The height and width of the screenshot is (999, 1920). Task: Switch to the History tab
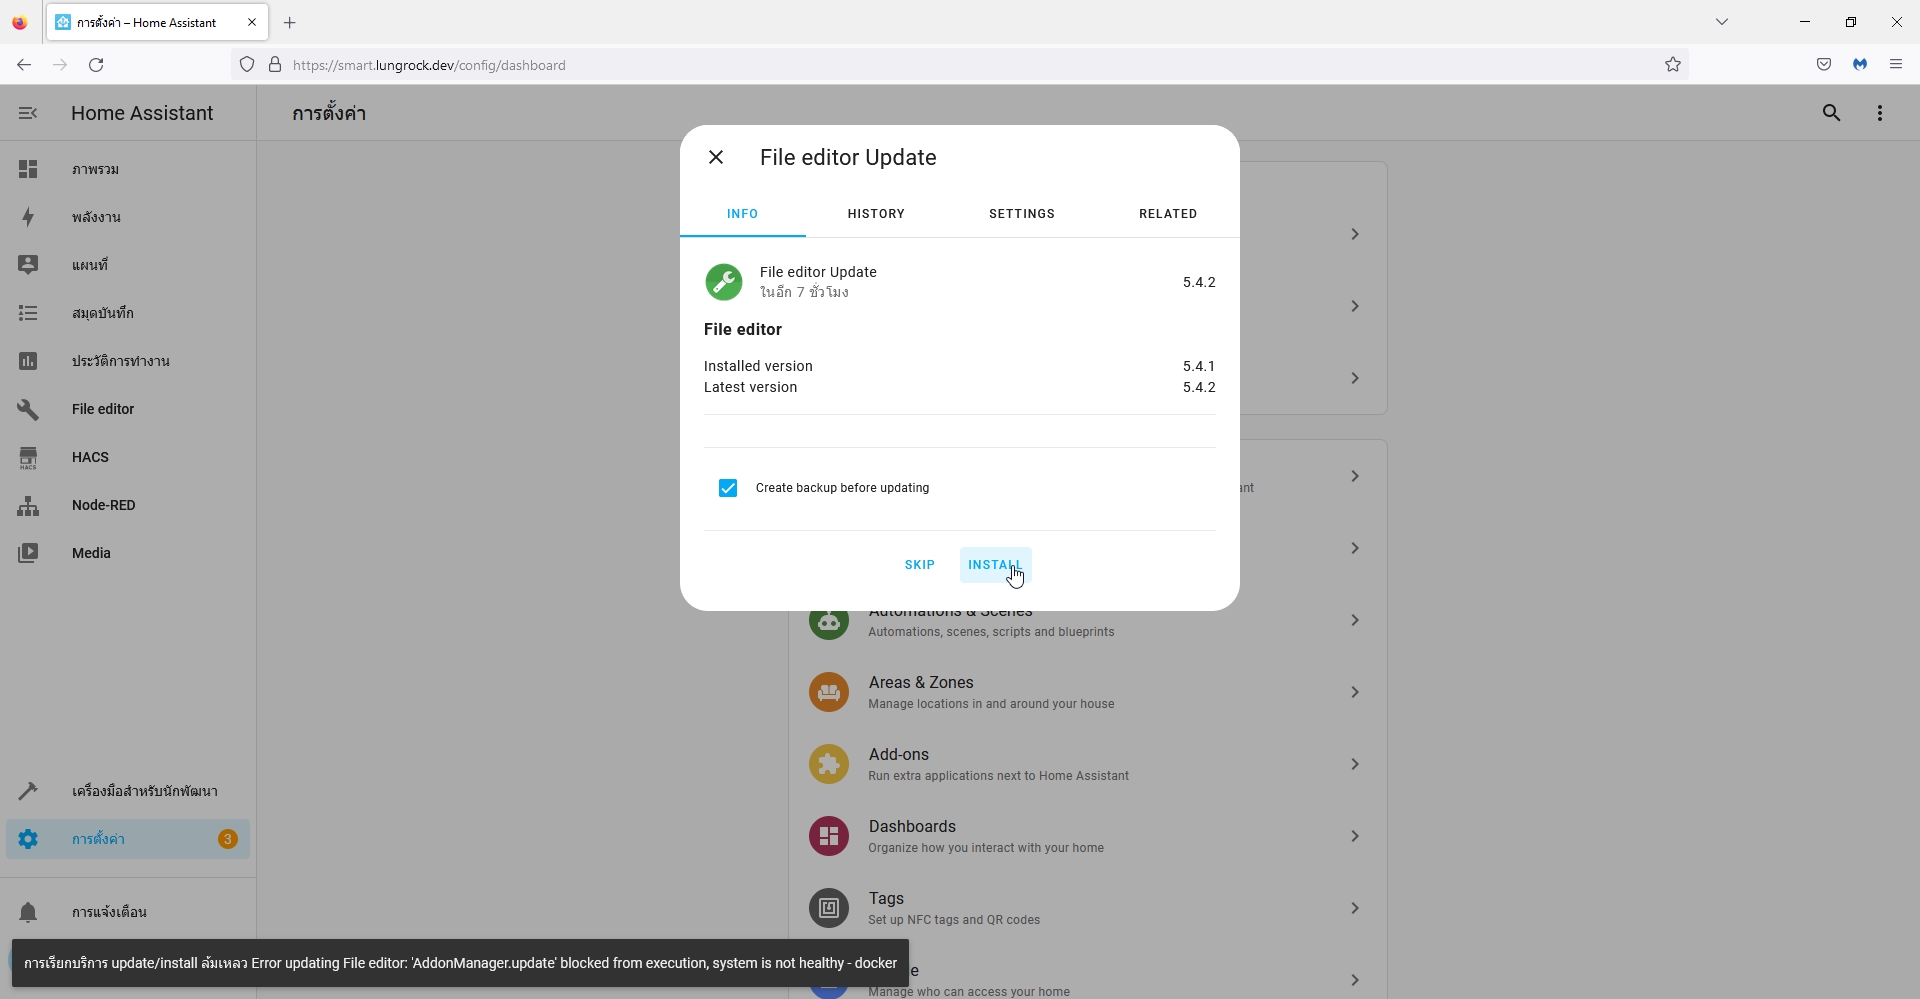876,214
